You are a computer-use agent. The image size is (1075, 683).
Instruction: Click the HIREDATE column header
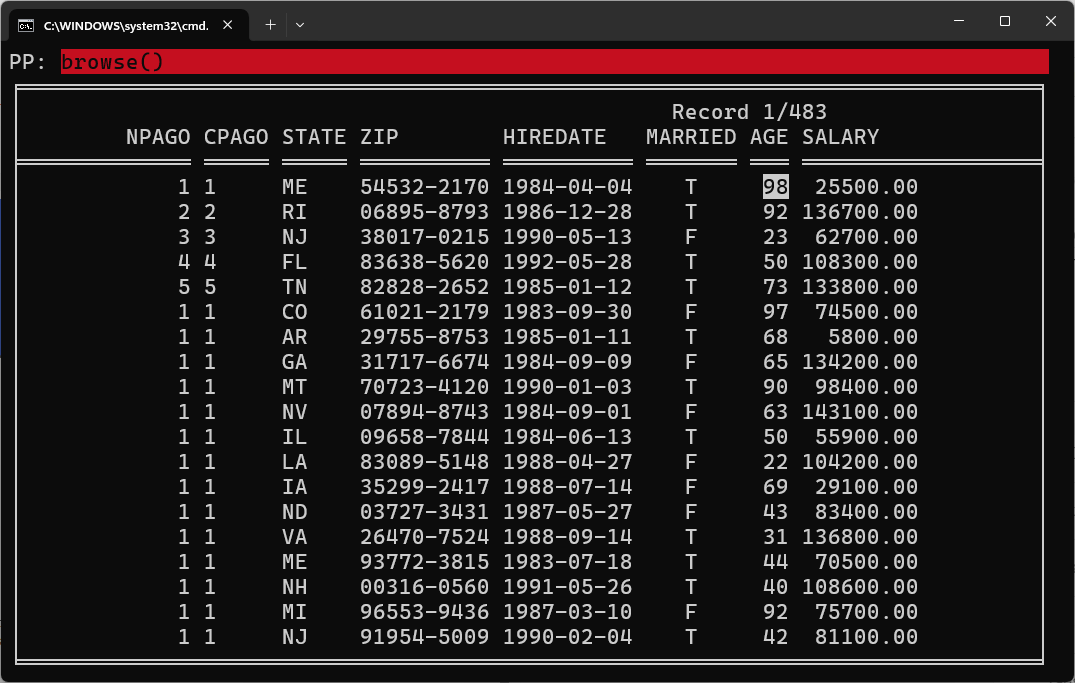pyautogui.click(x=554, y=137)
